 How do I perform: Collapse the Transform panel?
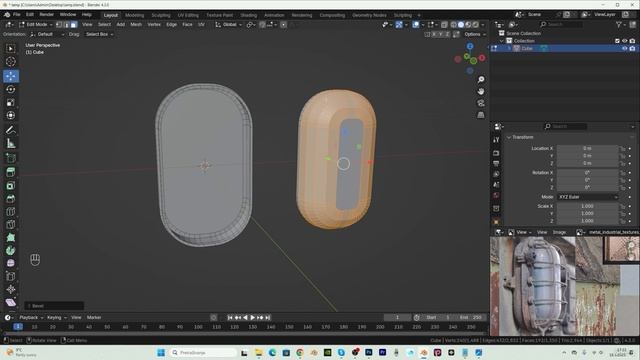(x=520, y=137)
